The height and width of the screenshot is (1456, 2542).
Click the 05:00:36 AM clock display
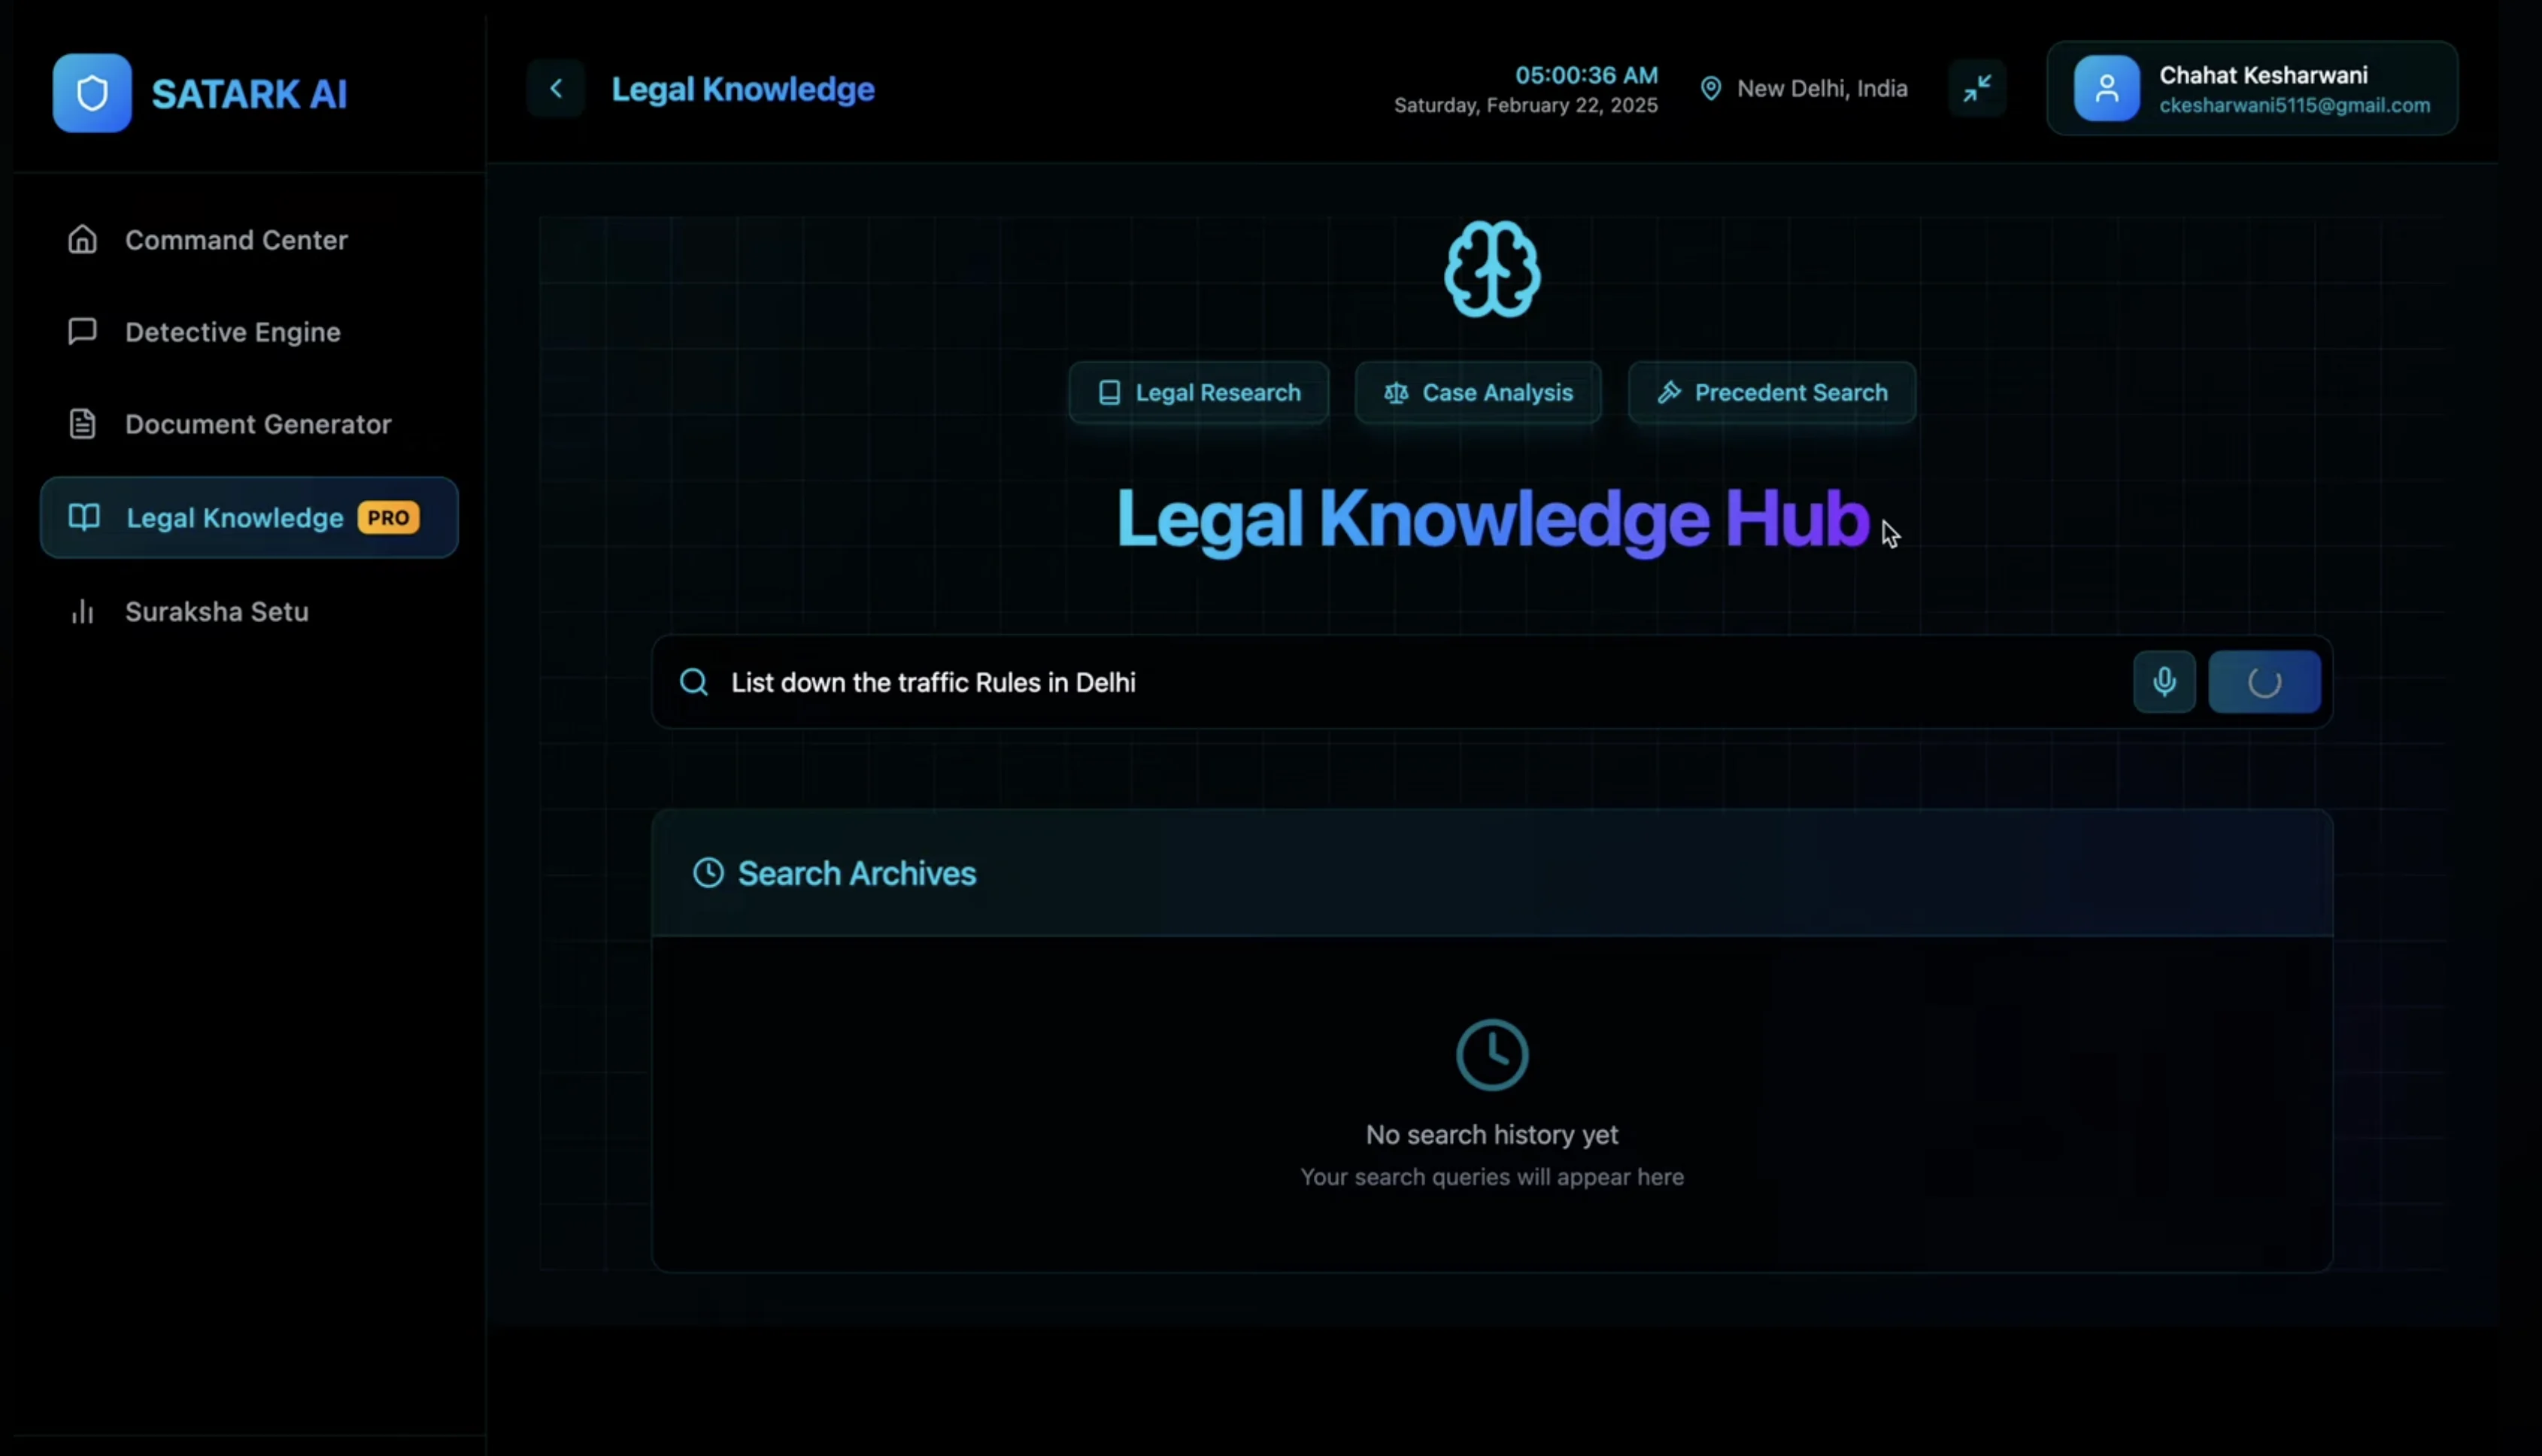1586,75
